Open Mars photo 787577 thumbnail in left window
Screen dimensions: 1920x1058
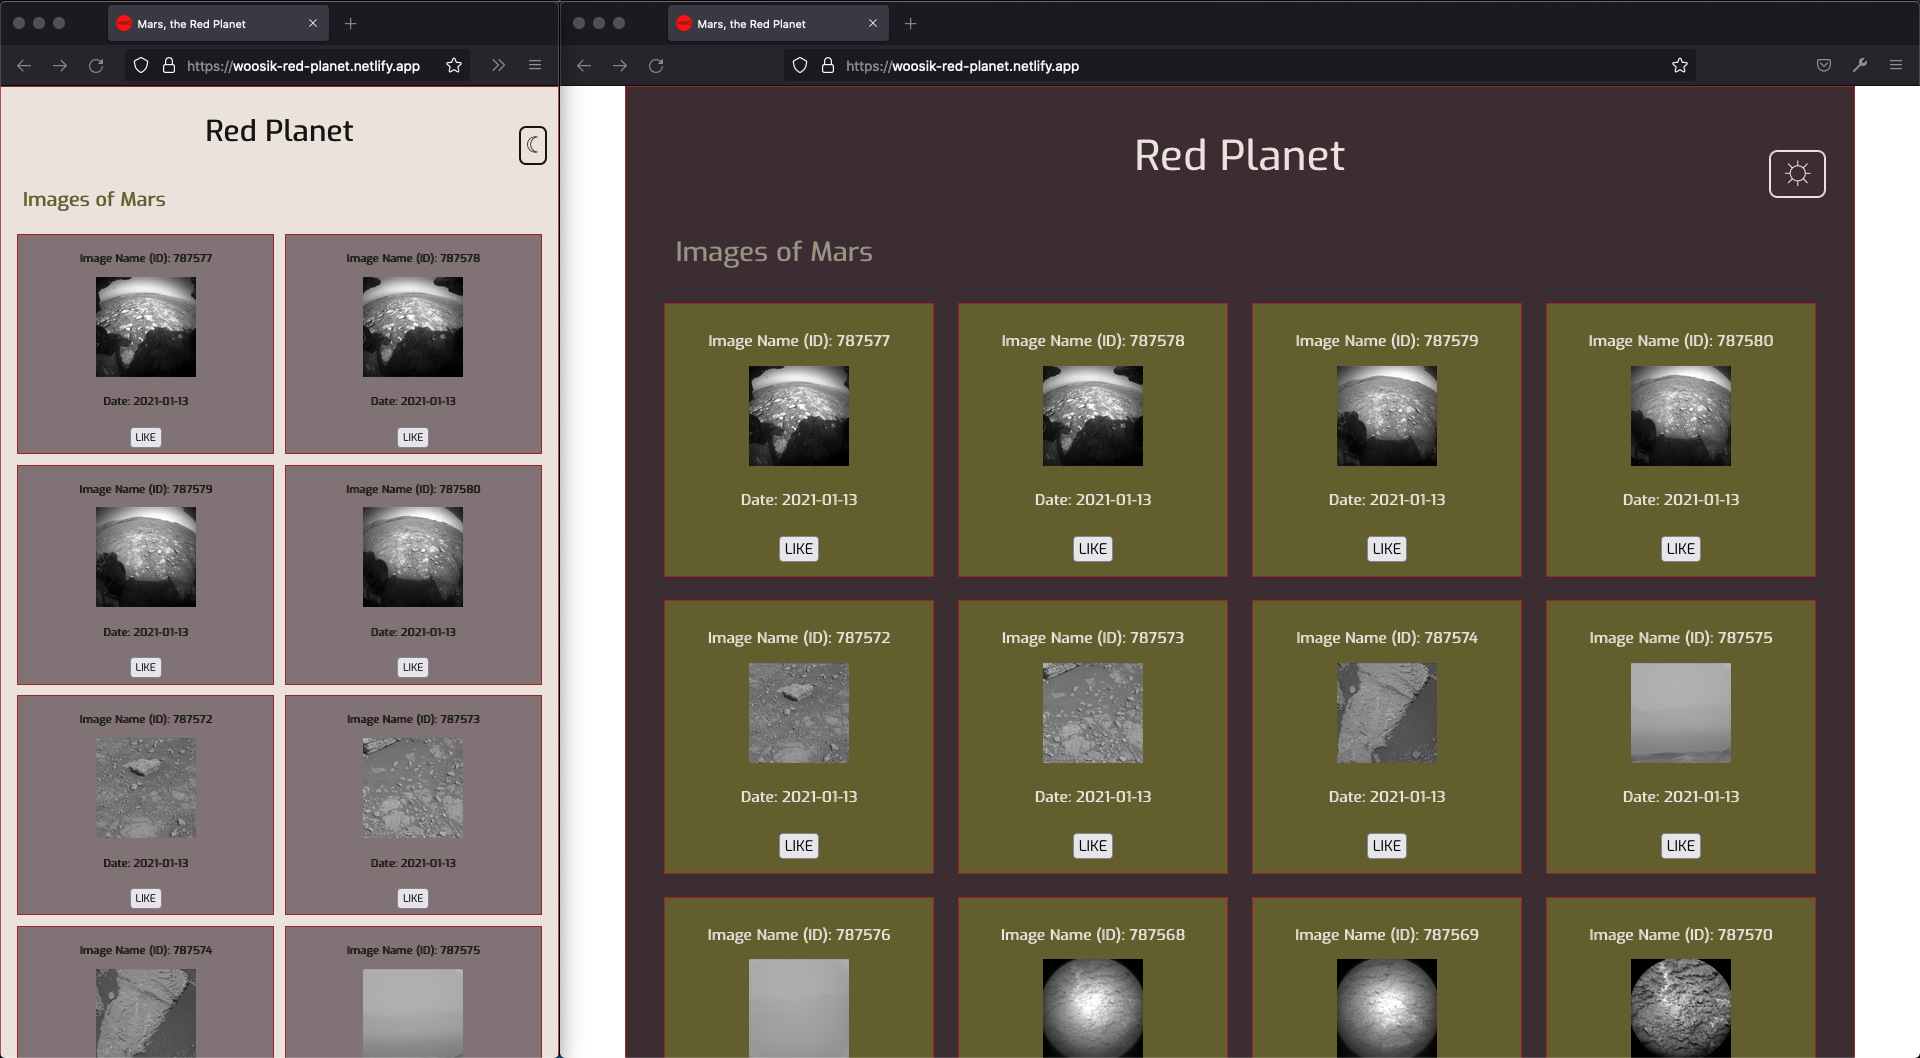click(146, 327)
